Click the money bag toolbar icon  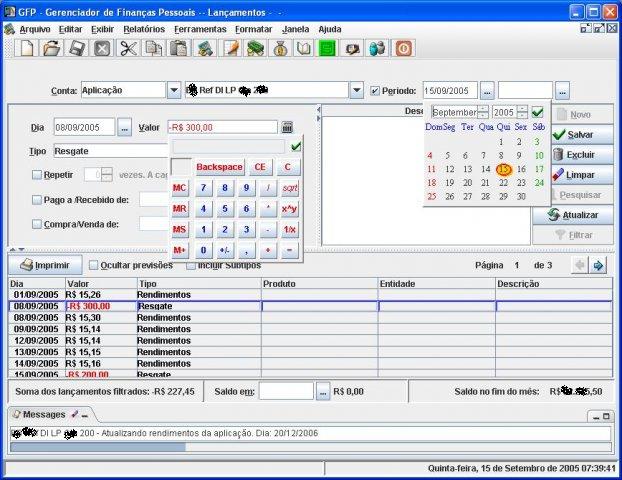pos(279,48)
